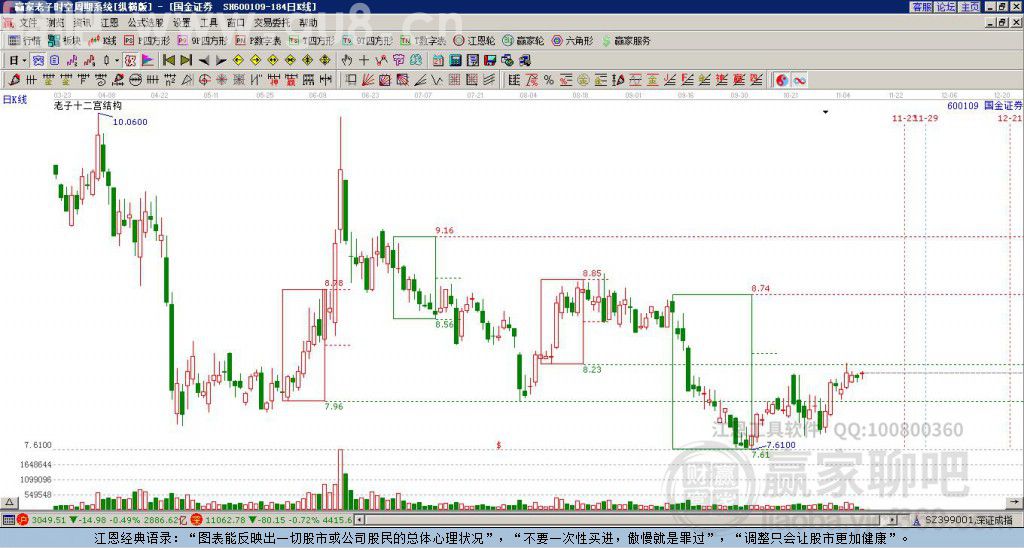Select the Gann fan lines tool
Image resolution: width=1024 pixels, height=548 pixels.
367,80
